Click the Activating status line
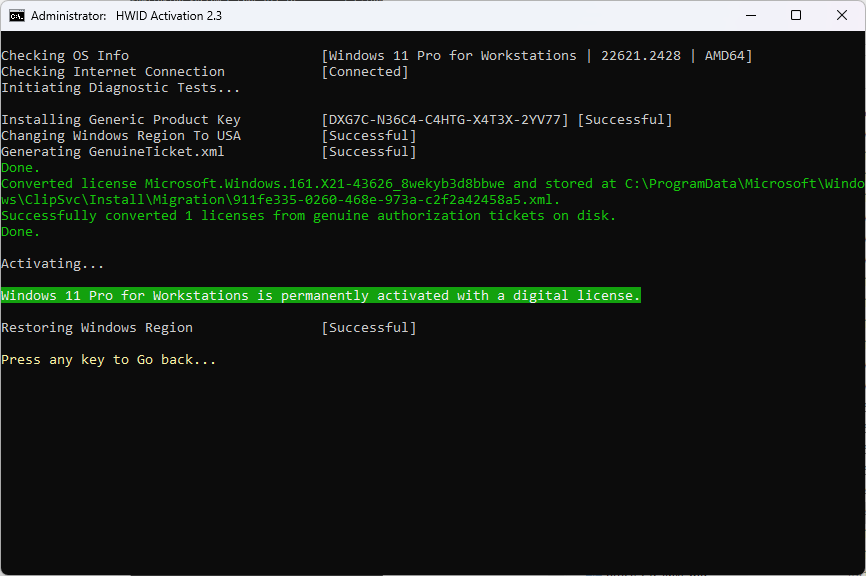 click(52, 263)
